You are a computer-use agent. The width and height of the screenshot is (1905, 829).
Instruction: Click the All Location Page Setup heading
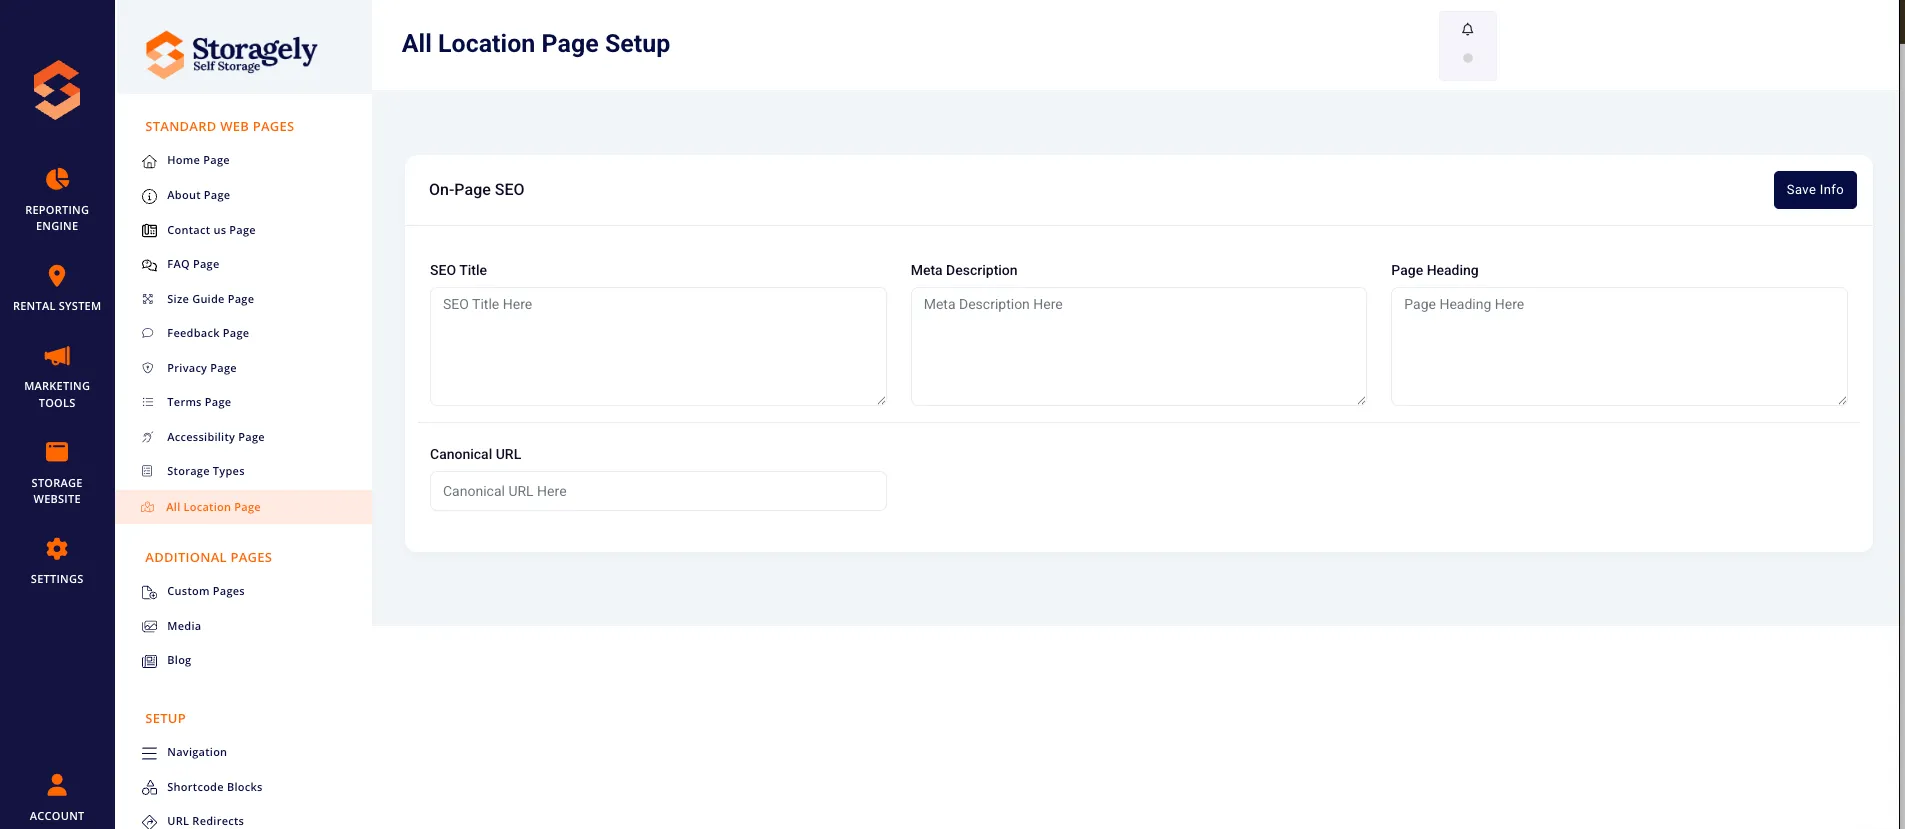point(536,44)
